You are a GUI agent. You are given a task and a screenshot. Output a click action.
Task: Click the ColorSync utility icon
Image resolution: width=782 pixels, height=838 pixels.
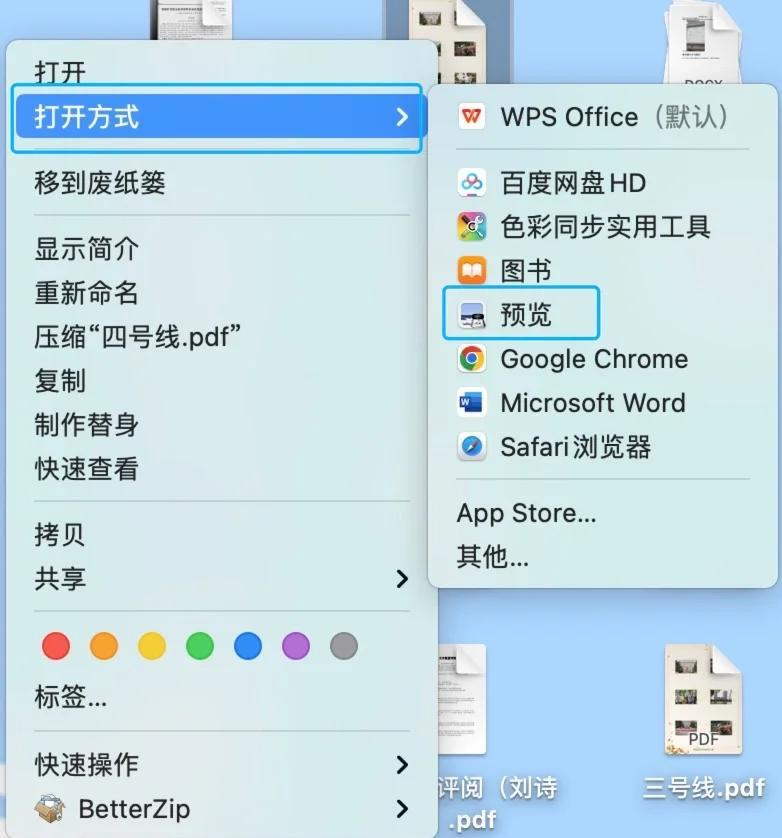click(472, 227)
